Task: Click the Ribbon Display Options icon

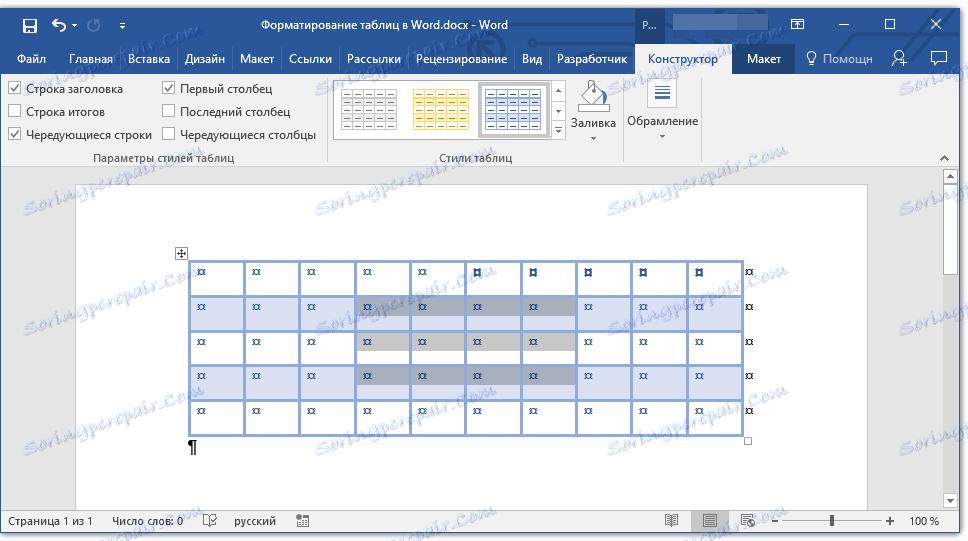Action: pyautogui.click(x=798, y=24)
